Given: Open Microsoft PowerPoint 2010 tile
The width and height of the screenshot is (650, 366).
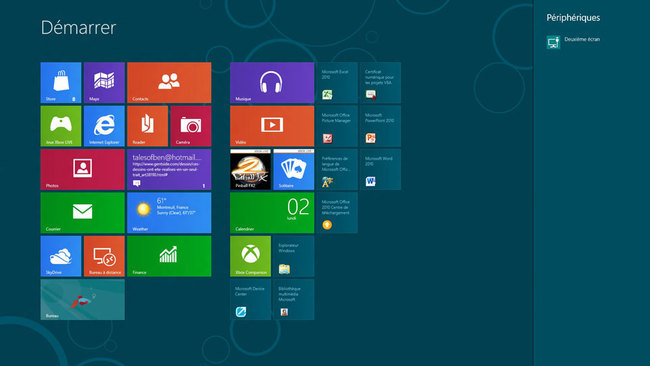Looking at the screenshot, I should [381, 126].
